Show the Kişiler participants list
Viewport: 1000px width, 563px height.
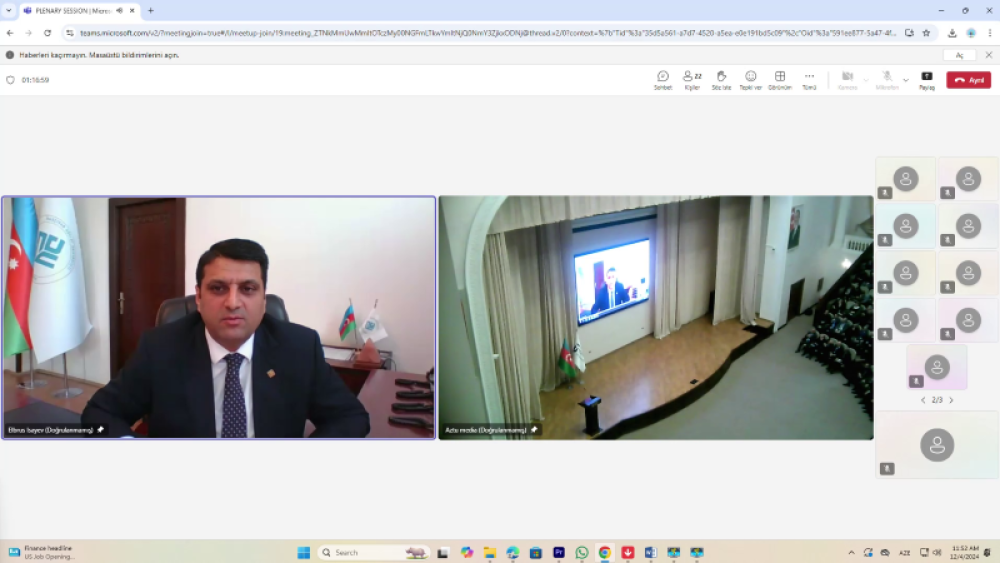pyautogui.click(x=691, y=79)
